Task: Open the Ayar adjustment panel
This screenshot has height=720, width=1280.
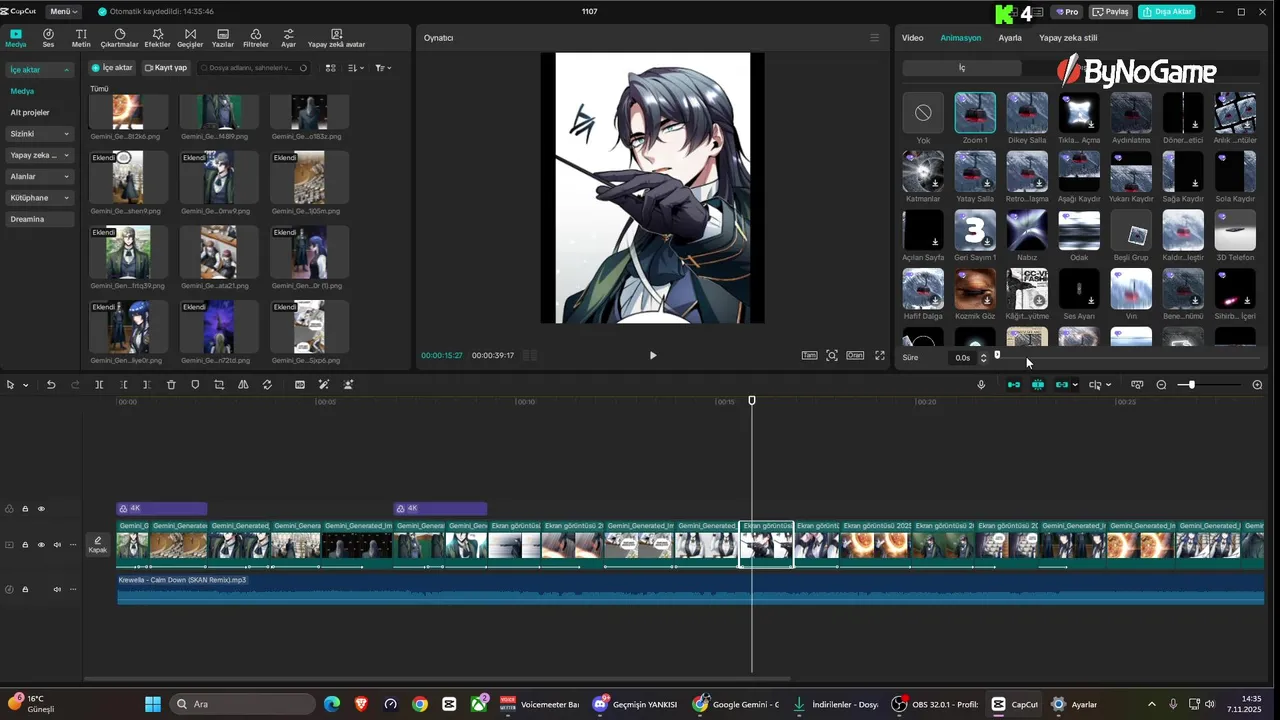Action: click(x=288, y=38)
